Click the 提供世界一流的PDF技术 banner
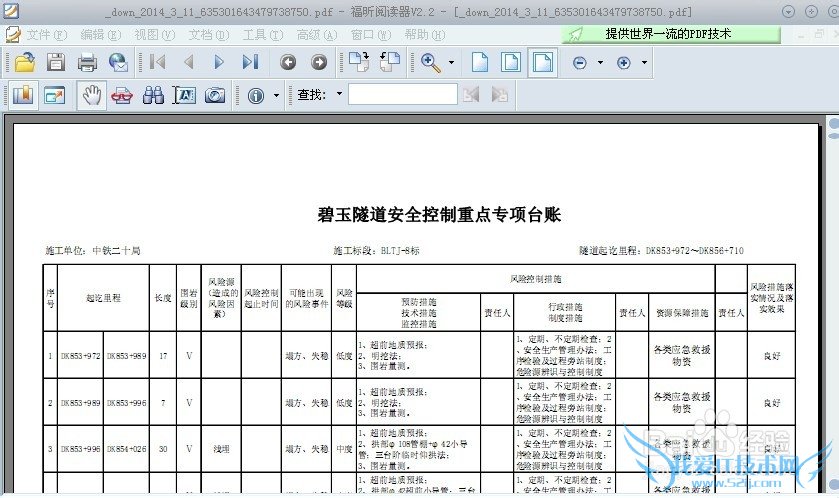 point(671,34)
